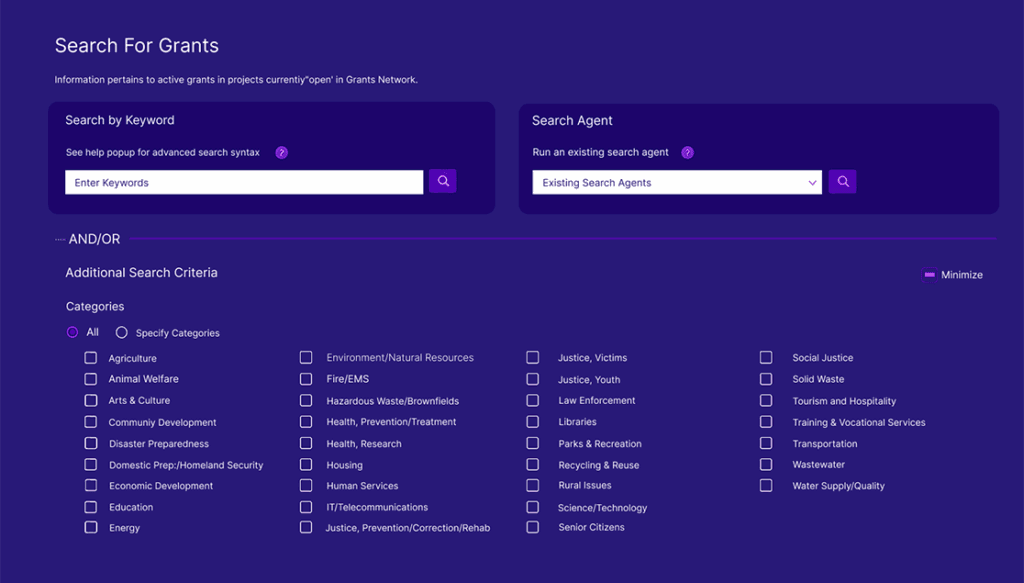
Task: Click the Search Agent magnifier button
Action: click(842, 181)
